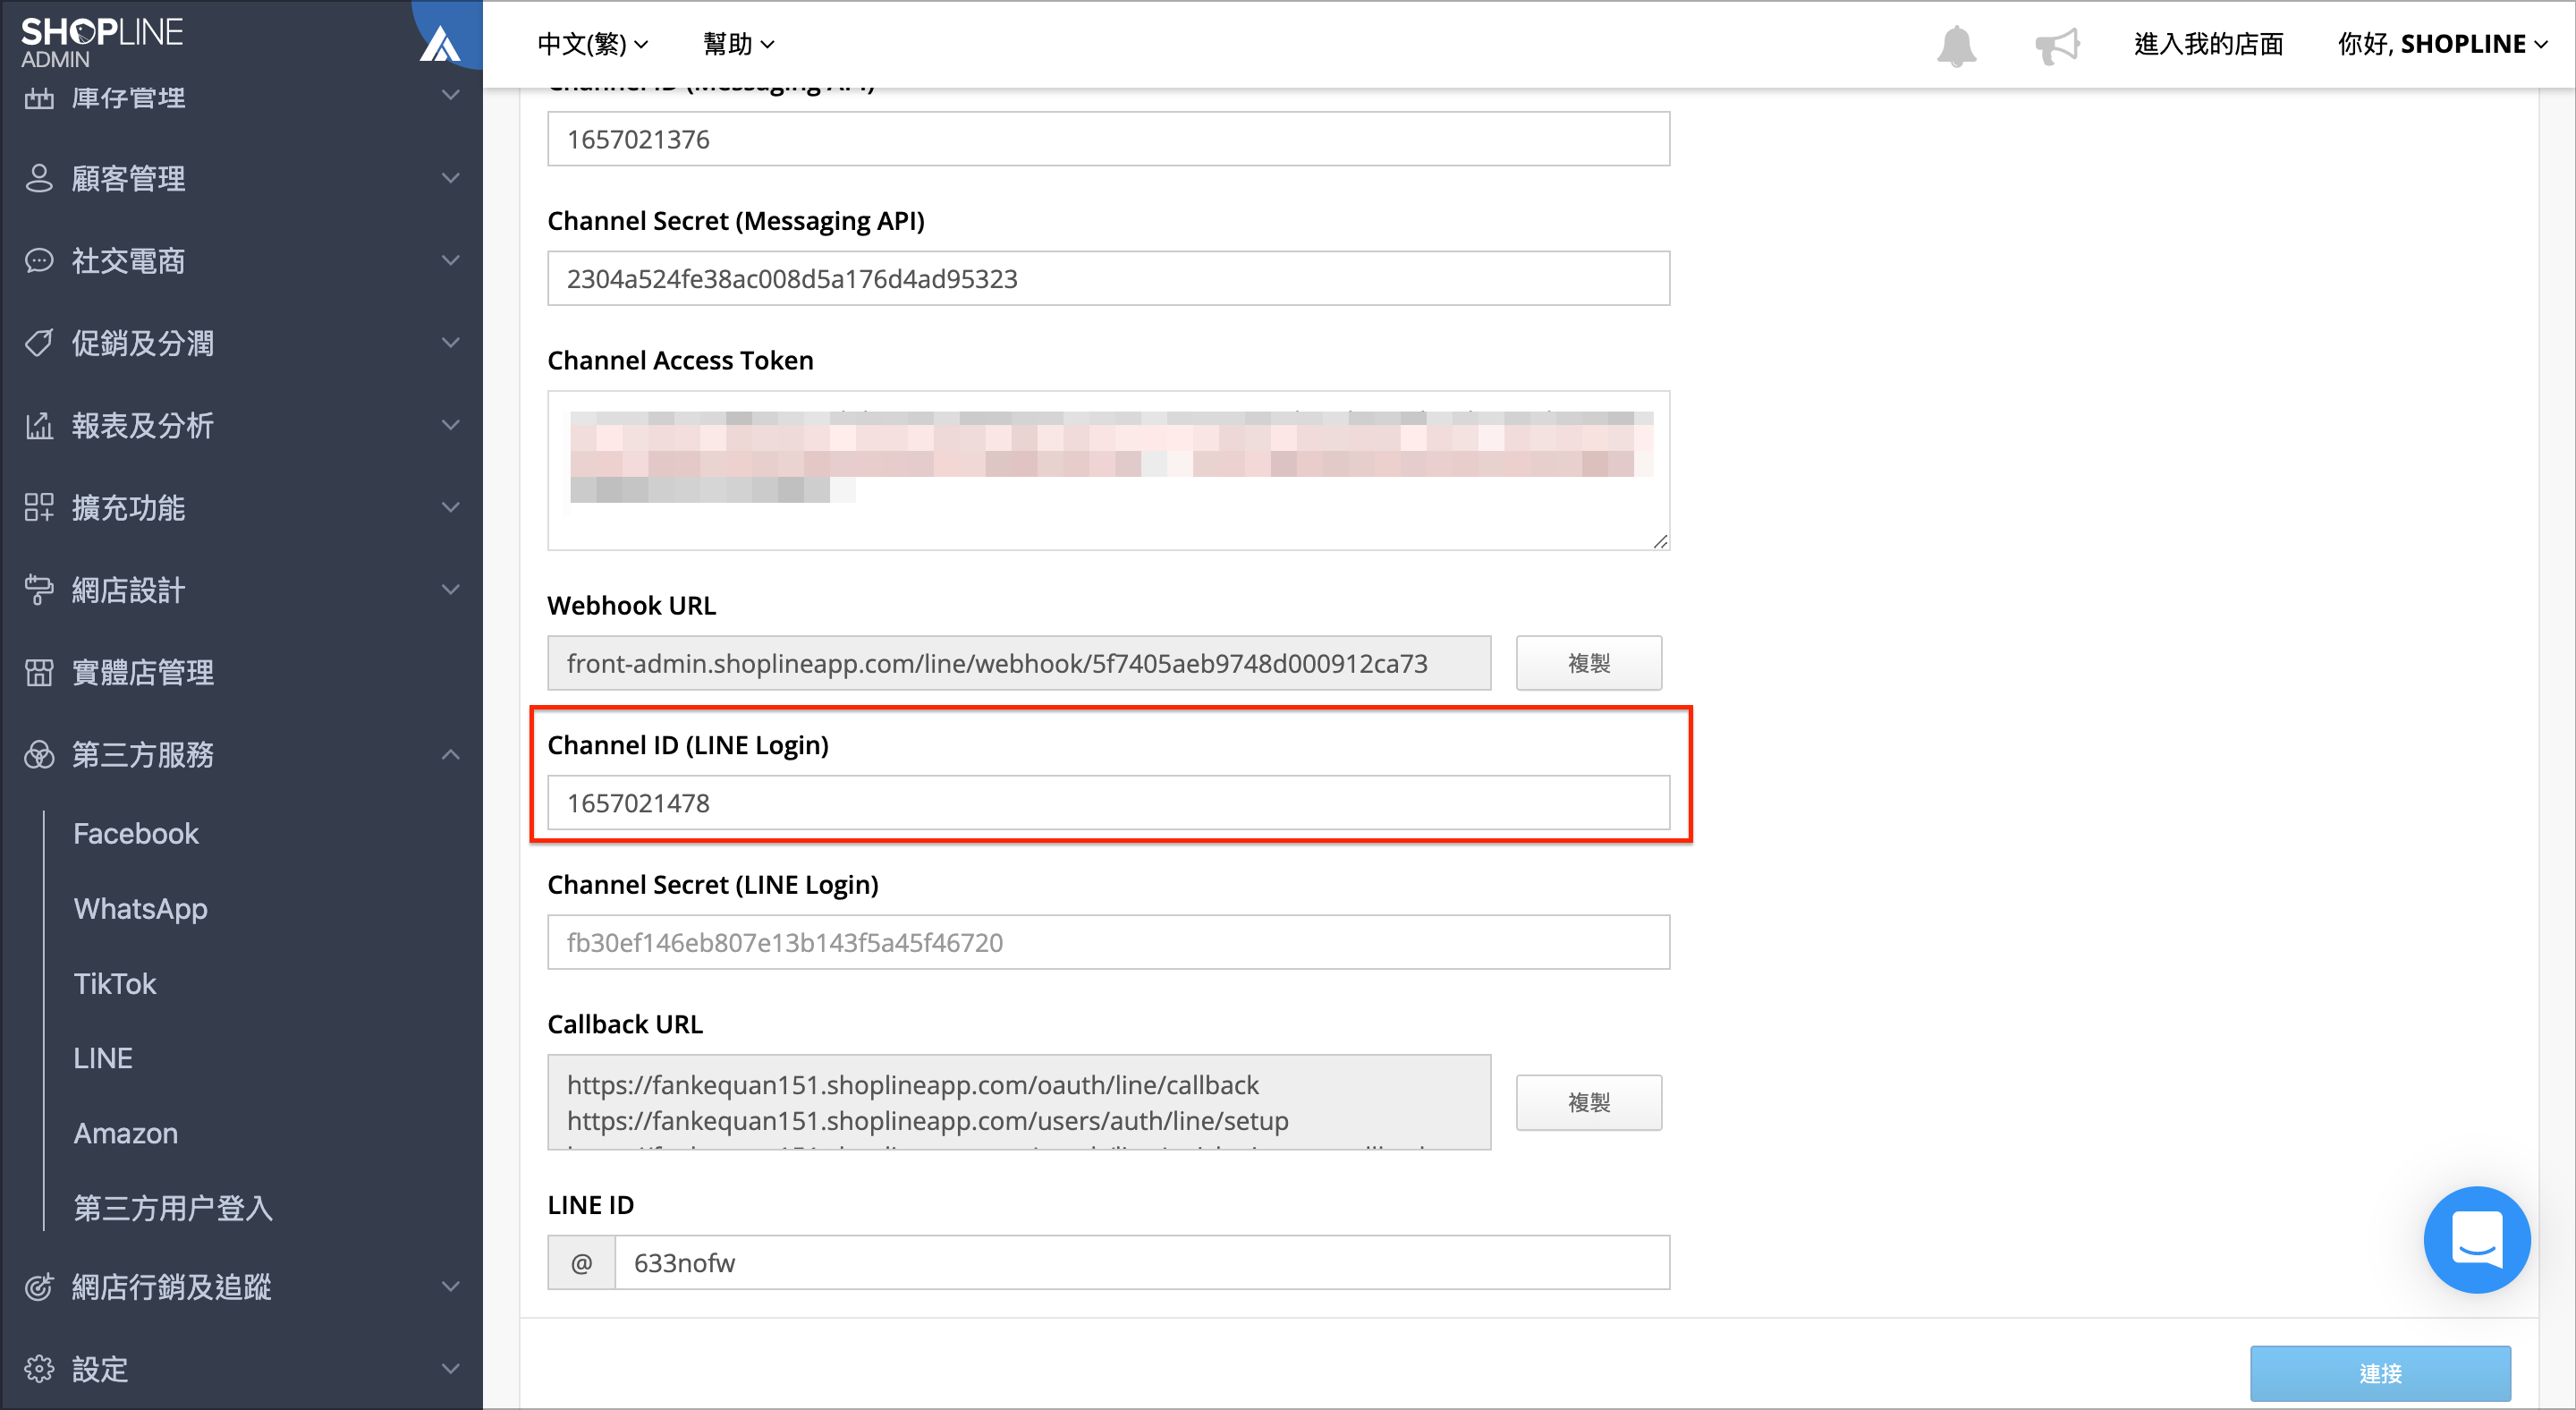Copy the Callback URL with 複製

[1588, 1102]
